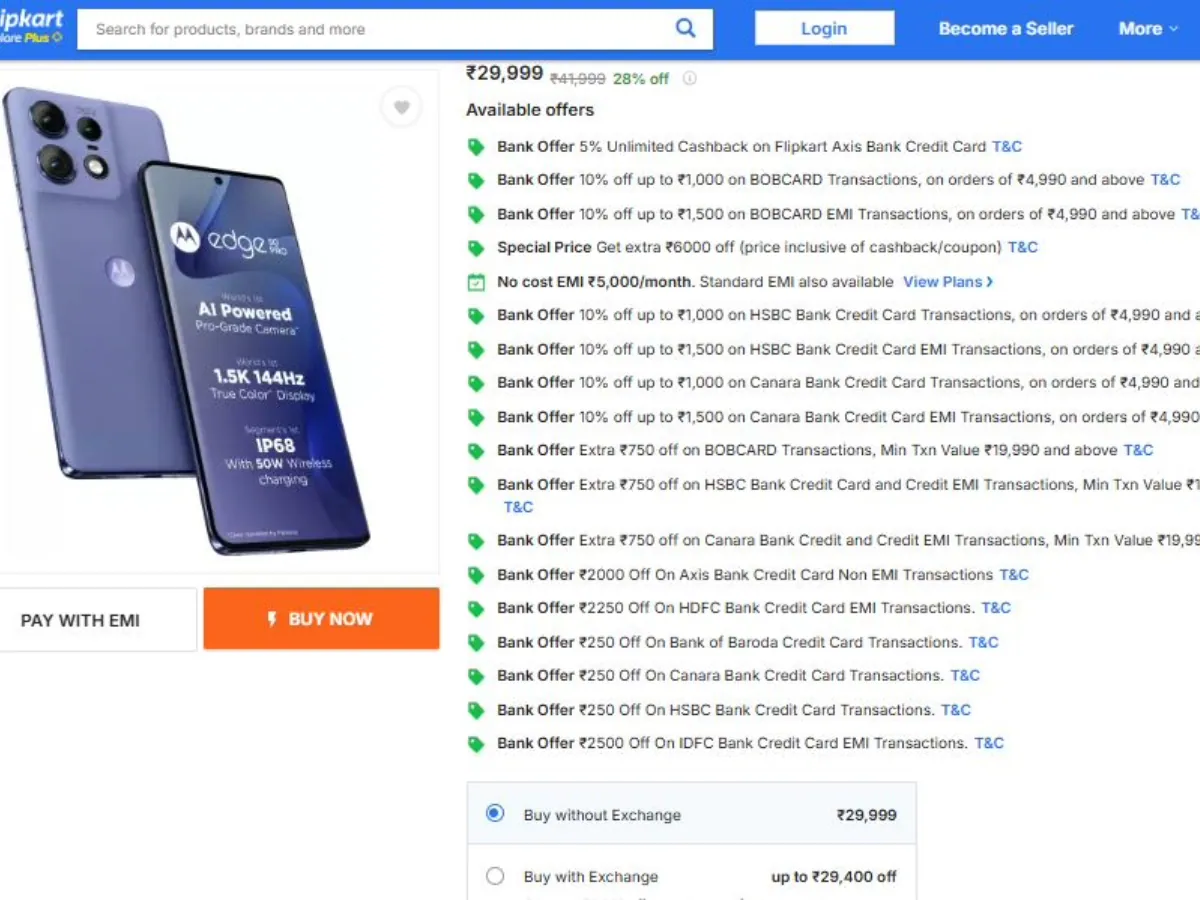Open T&C for Canara Bank ₹250 offer
Screen dimensions: 1200x900
965,676
